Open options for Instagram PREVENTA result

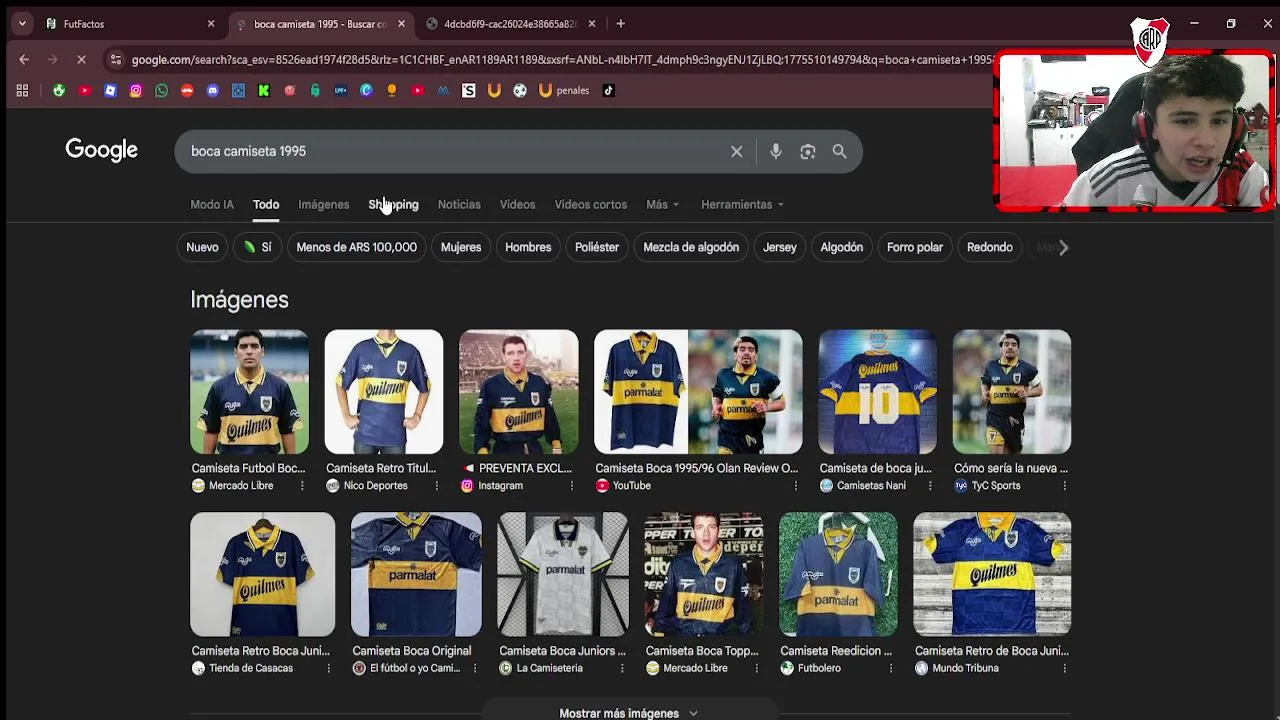[x=572, y=486]
